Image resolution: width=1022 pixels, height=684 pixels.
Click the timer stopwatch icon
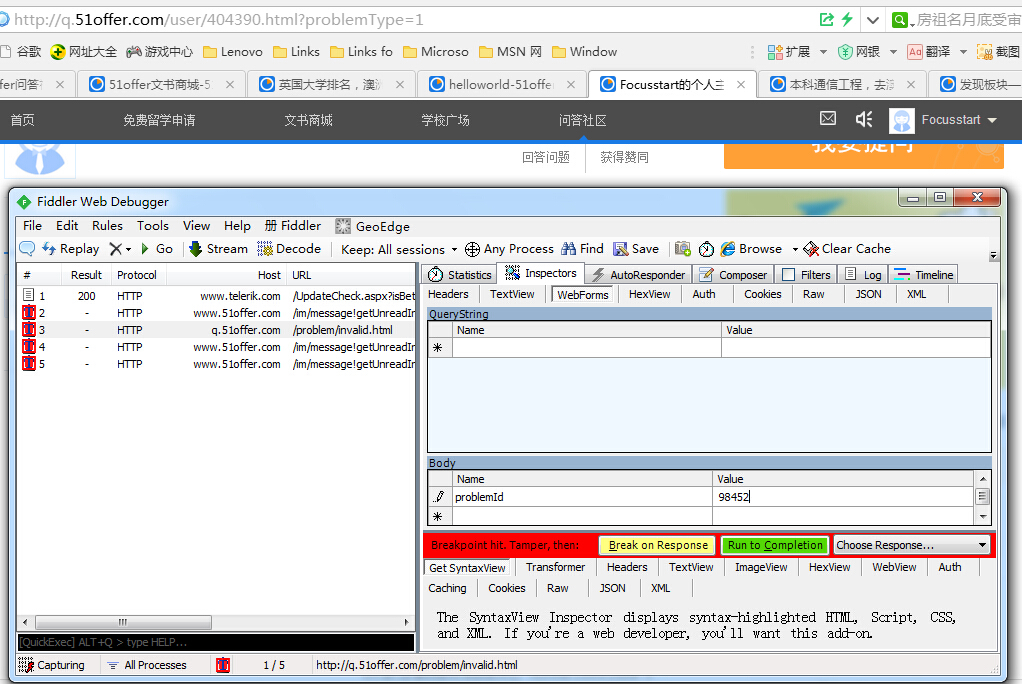[x=706, y=249]
